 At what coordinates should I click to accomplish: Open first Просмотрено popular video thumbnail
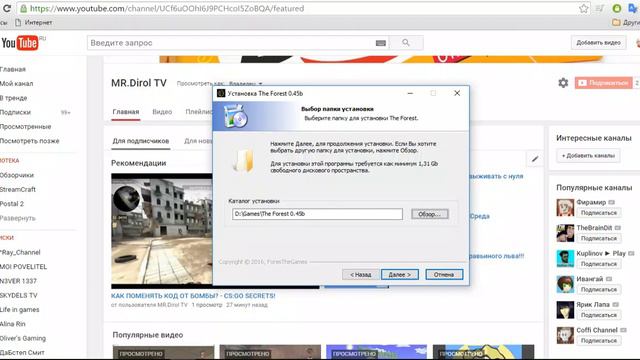pos(163,352)
